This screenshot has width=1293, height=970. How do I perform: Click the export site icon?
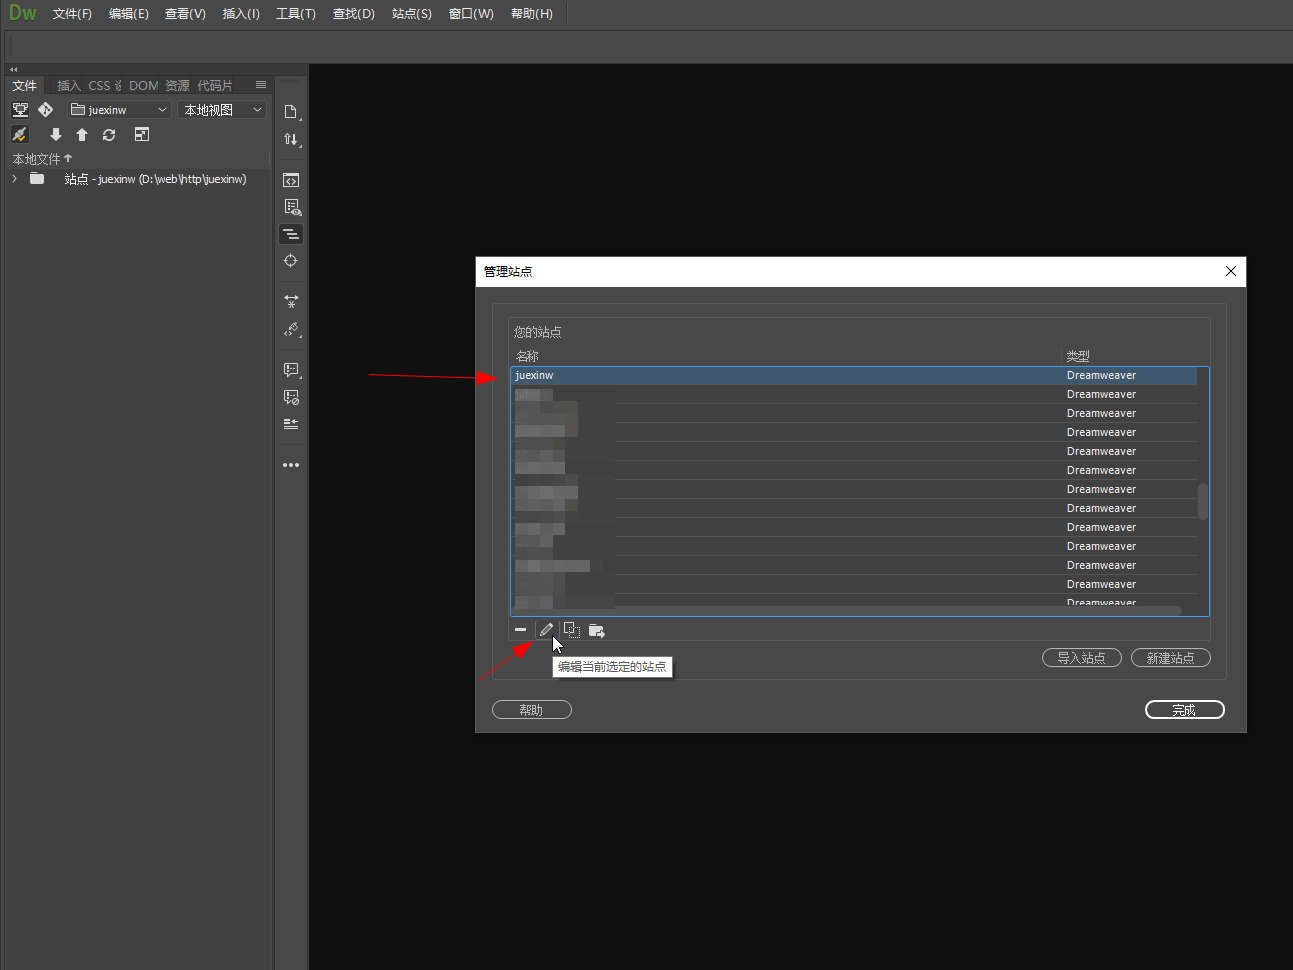point(597,630)
